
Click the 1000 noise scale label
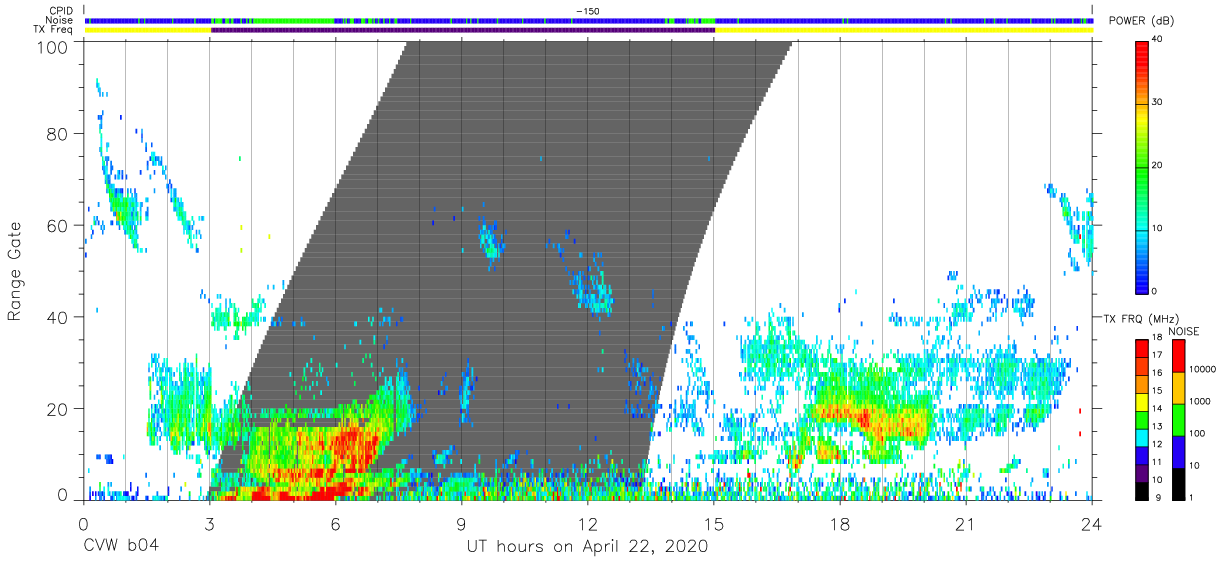[x=1199, y=401]
